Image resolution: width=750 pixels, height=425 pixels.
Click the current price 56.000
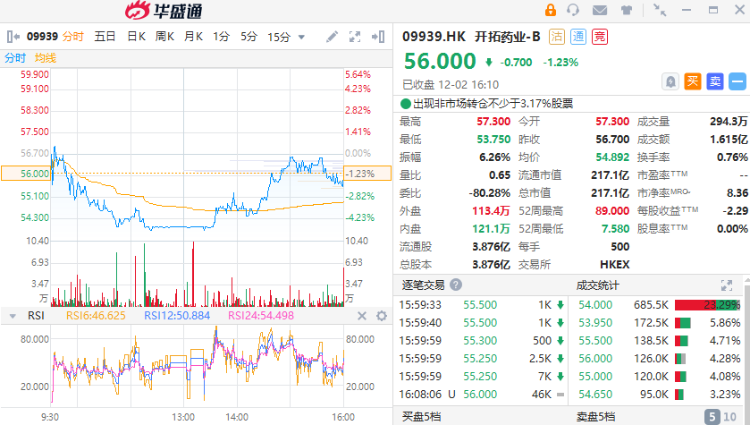(440, 61)
